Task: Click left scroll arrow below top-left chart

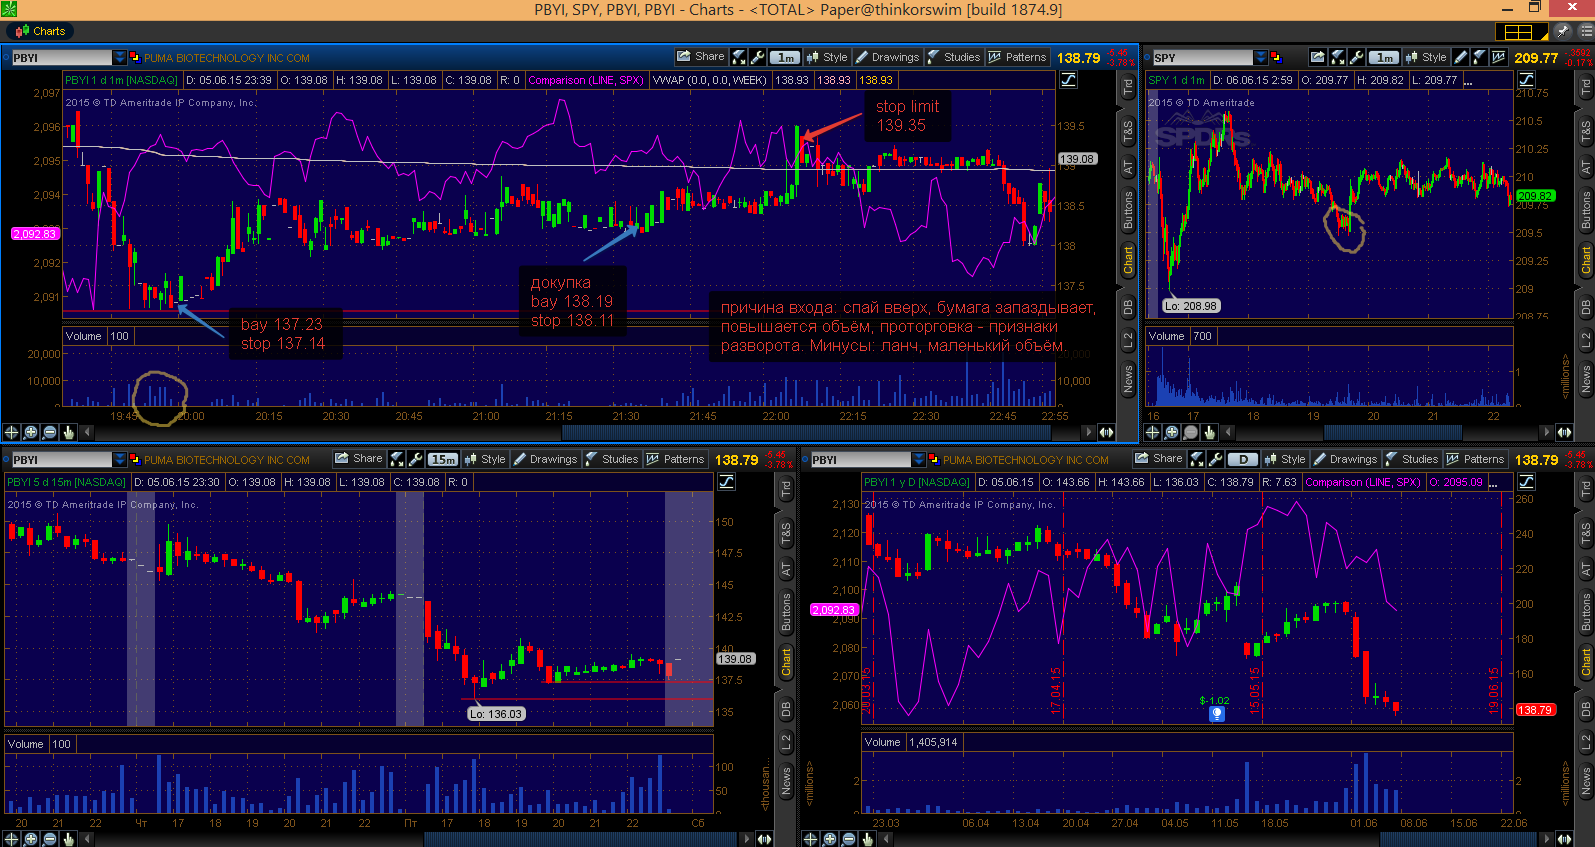Action: click(88, 432)
